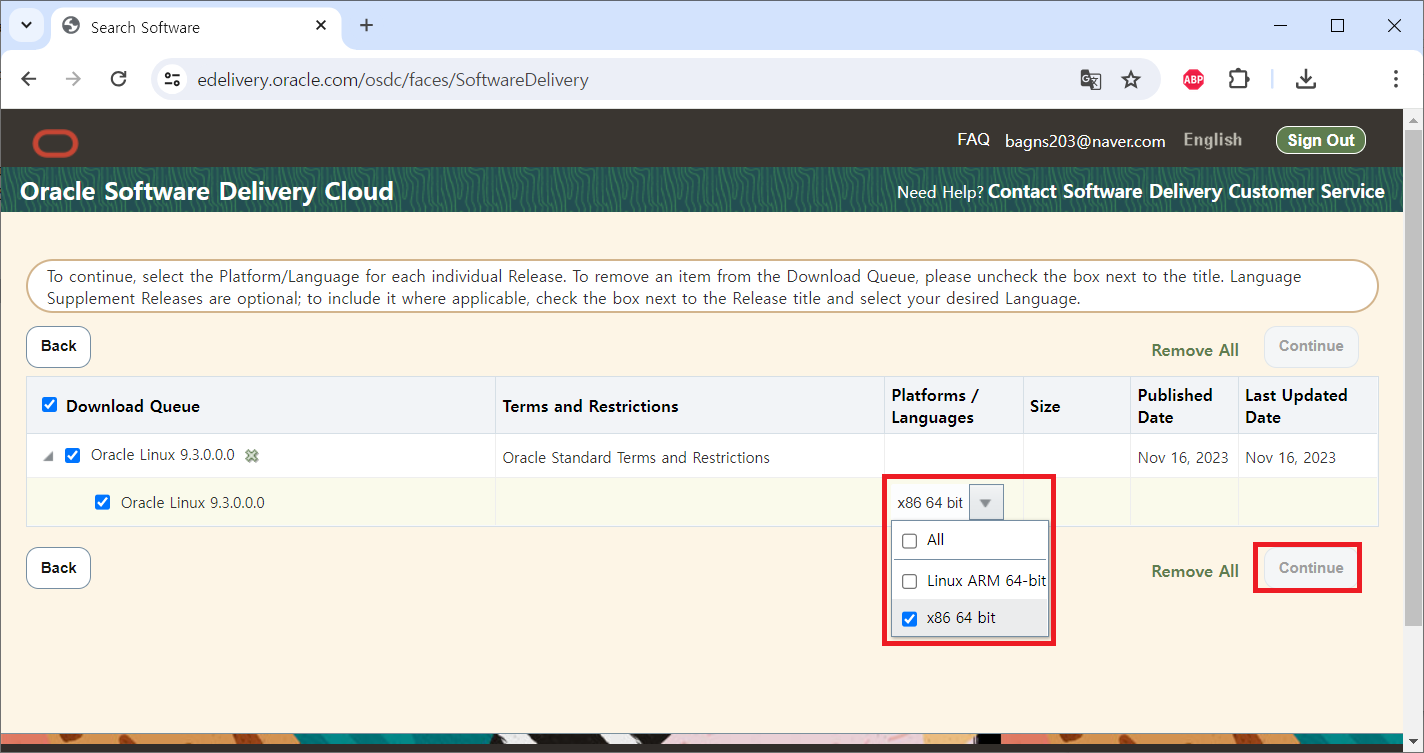
Task: Click the top Continue button
Action: point(1311,346)
